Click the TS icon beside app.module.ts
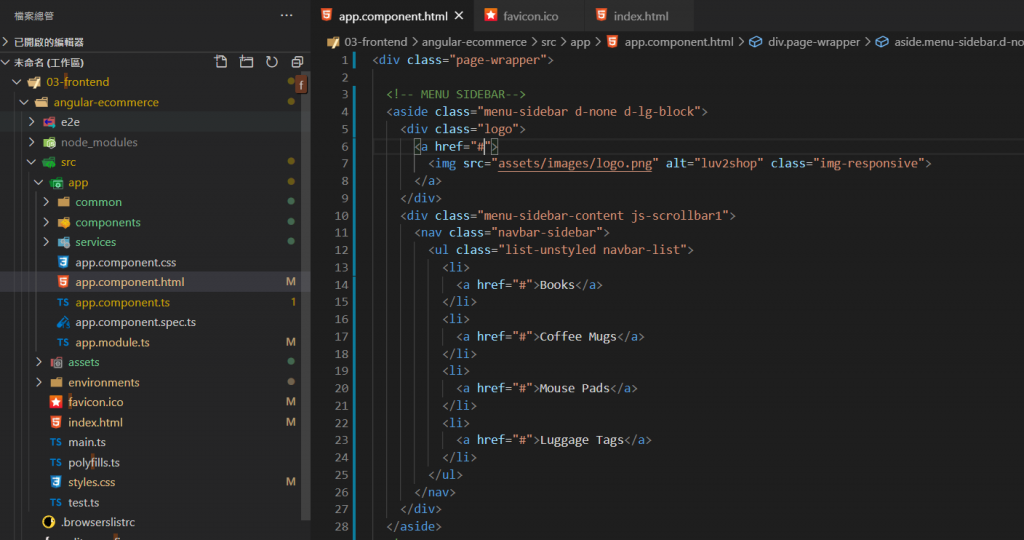Image resolution: width=1024 pixels, height=540 pixels. coord(63,342)
